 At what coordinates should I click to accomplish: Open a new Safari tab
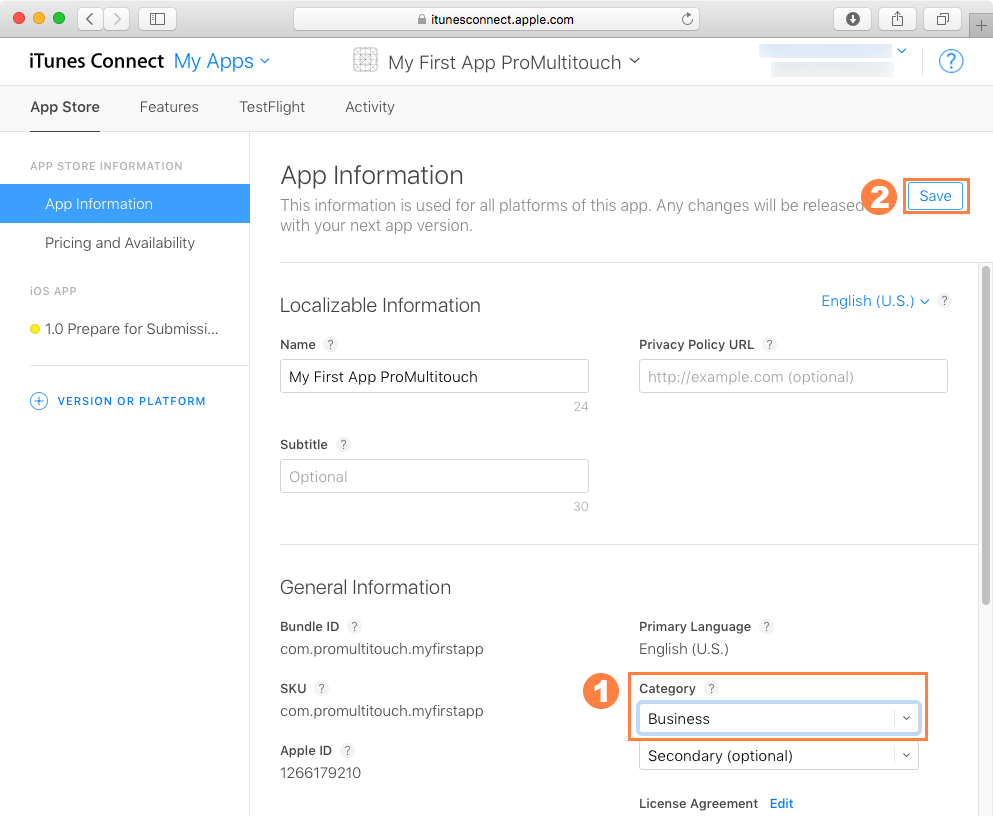981,25
